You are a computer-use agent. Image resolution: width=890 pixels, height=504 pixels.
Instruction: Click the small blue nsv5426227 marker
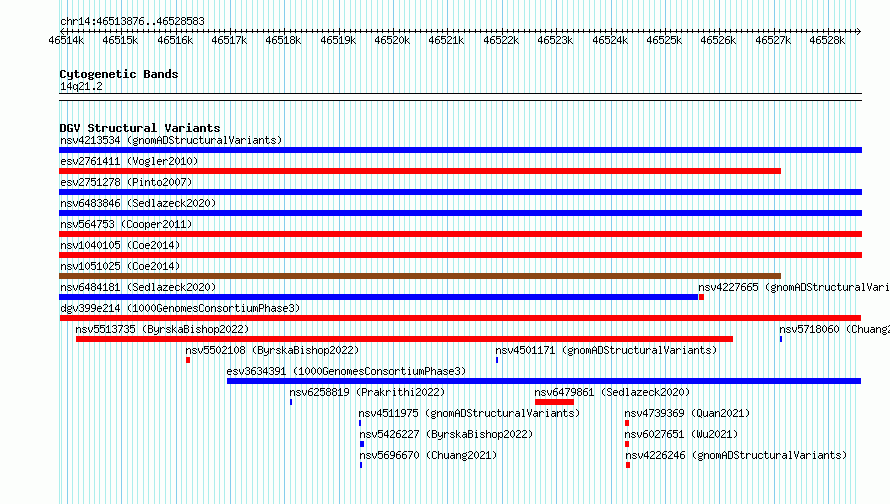pyautogui.click(x=362, y=444)
